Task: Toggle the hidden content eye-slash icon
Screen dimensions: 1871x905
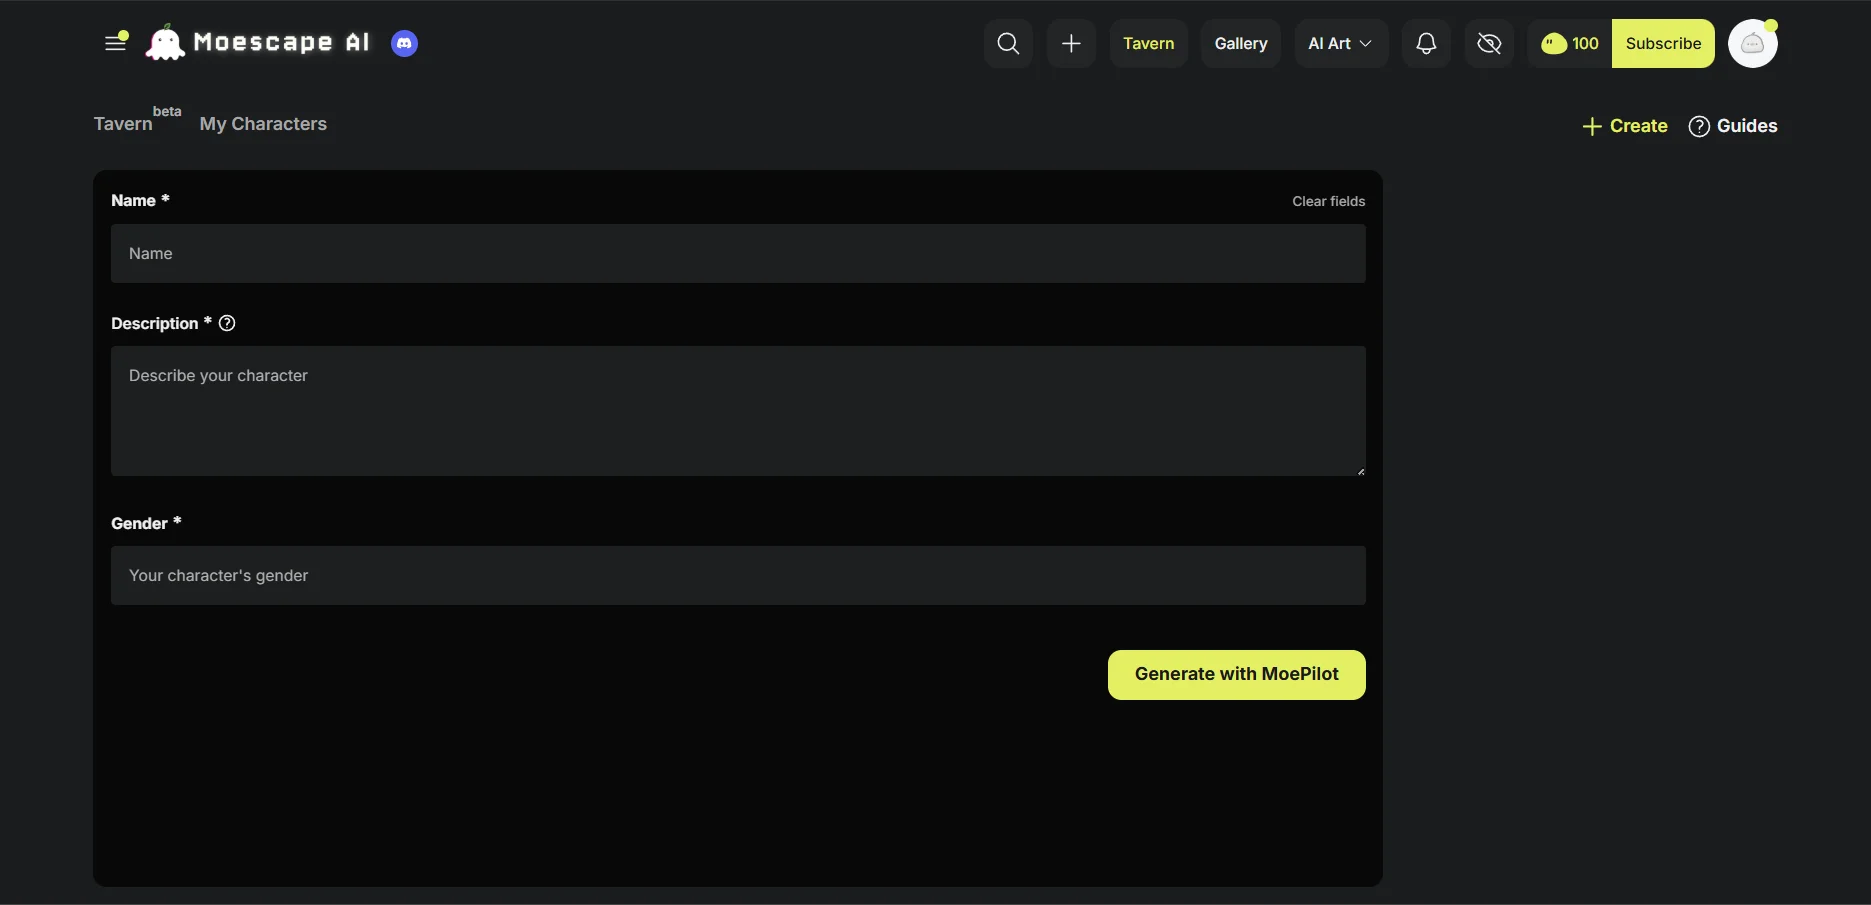Action: pyautogui.click(x=1489, y=43)
